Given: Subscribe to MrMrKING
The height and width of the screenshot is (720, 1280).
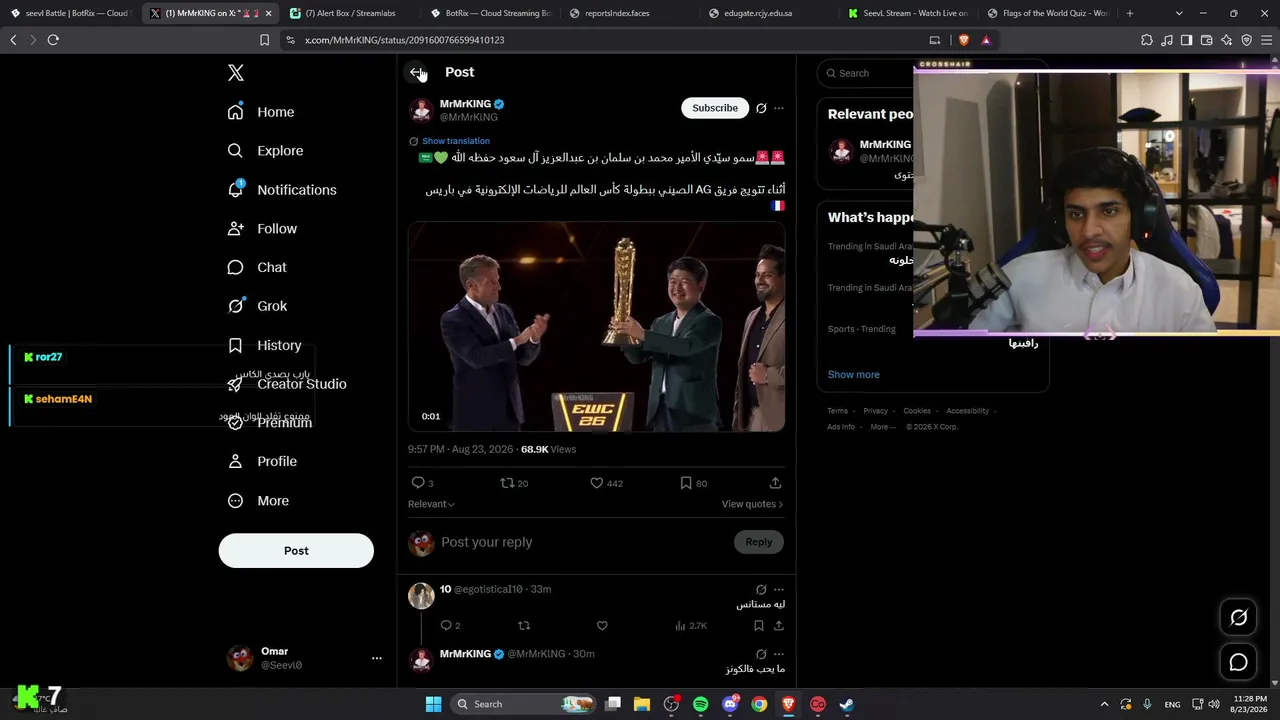Looking at the screenshot, I should coord(715,108).
